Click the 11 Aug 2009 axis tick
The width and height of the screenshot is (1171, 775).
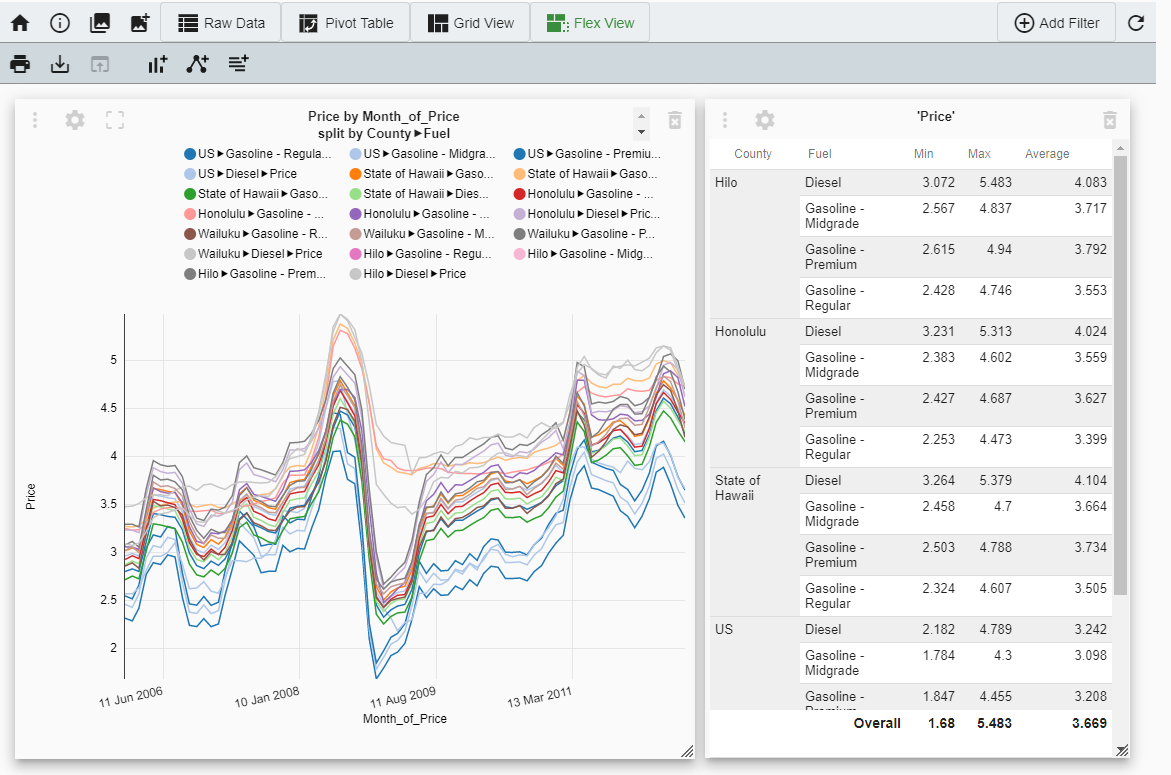coord(403,697)
